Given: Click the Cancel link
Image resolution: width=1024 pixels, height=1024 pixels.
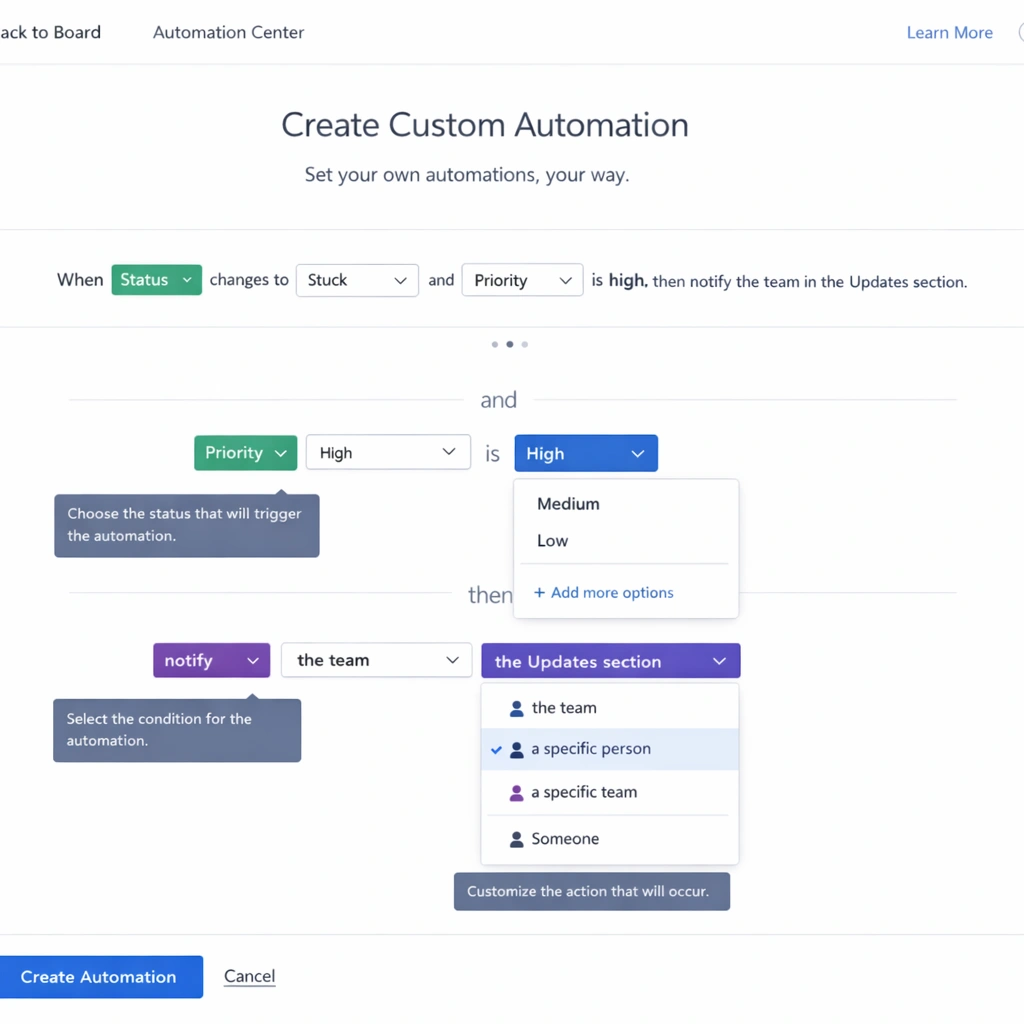Looking at the screenshot, I should tap(249, 976).
